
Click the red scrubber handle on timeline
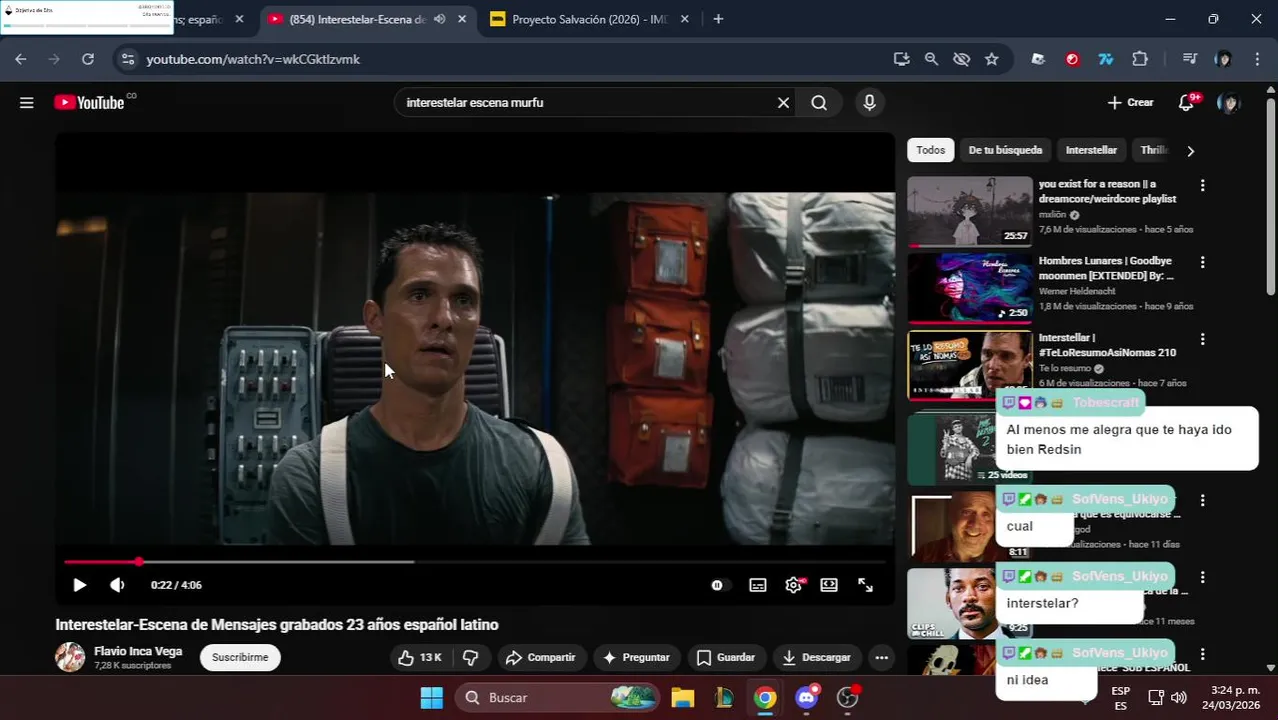[139, 562]
